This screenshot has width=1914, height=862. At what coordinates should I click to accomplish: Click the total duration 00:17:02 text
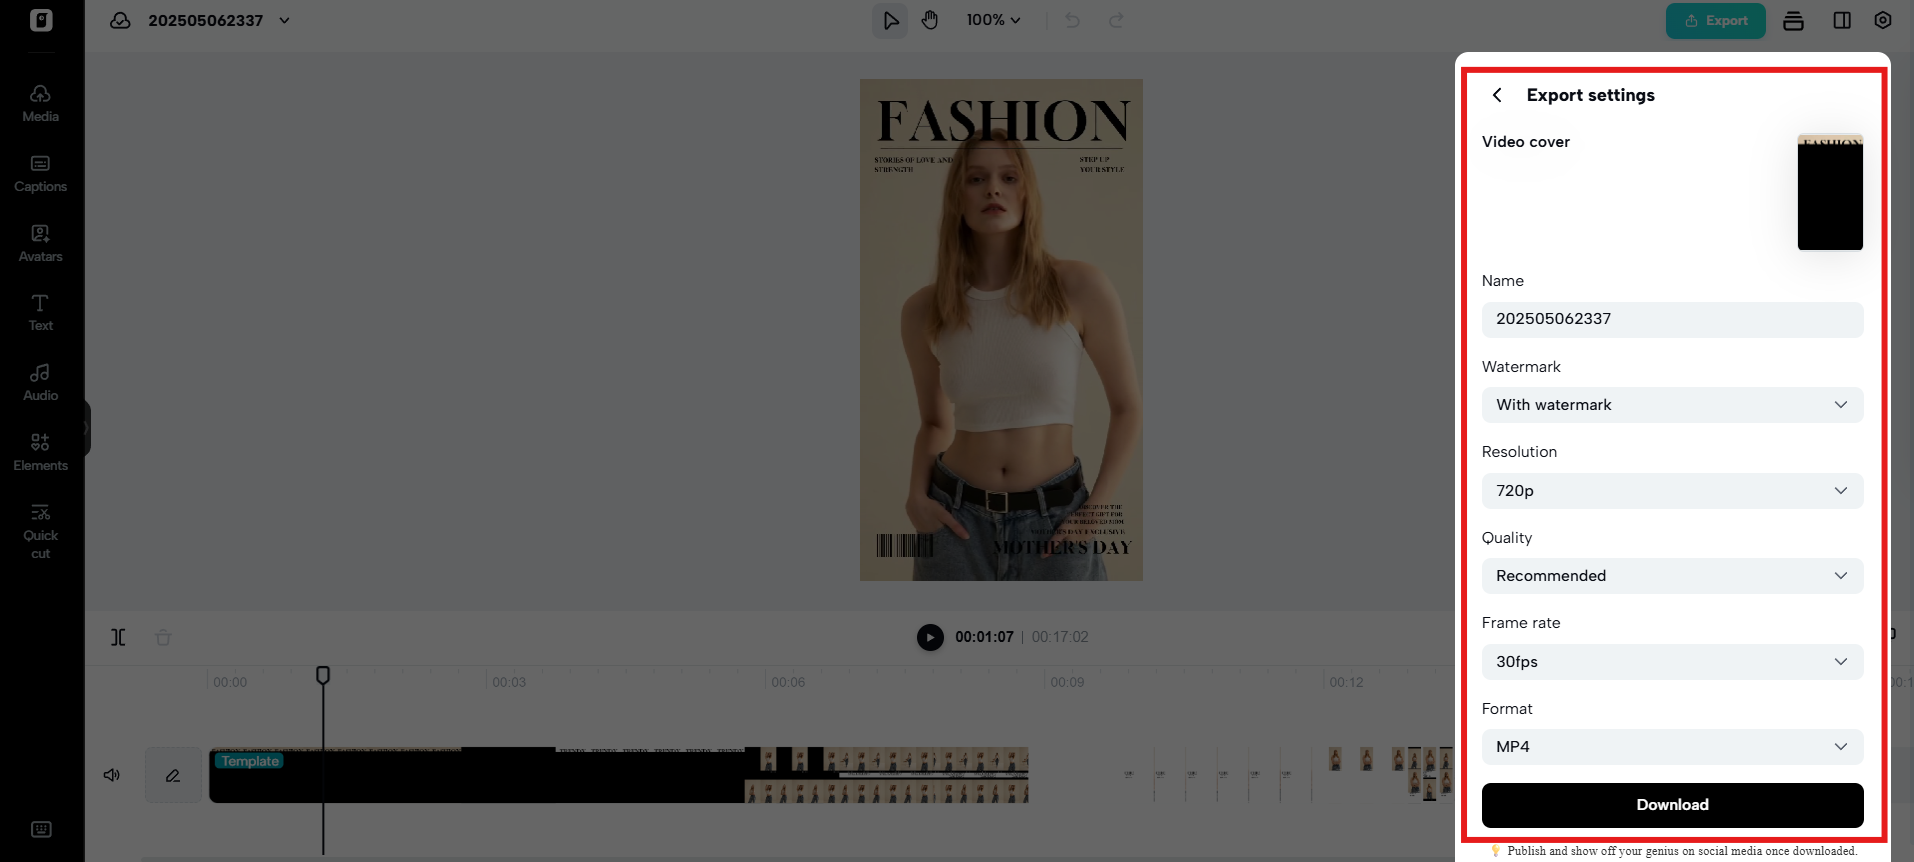(1060, 637)
